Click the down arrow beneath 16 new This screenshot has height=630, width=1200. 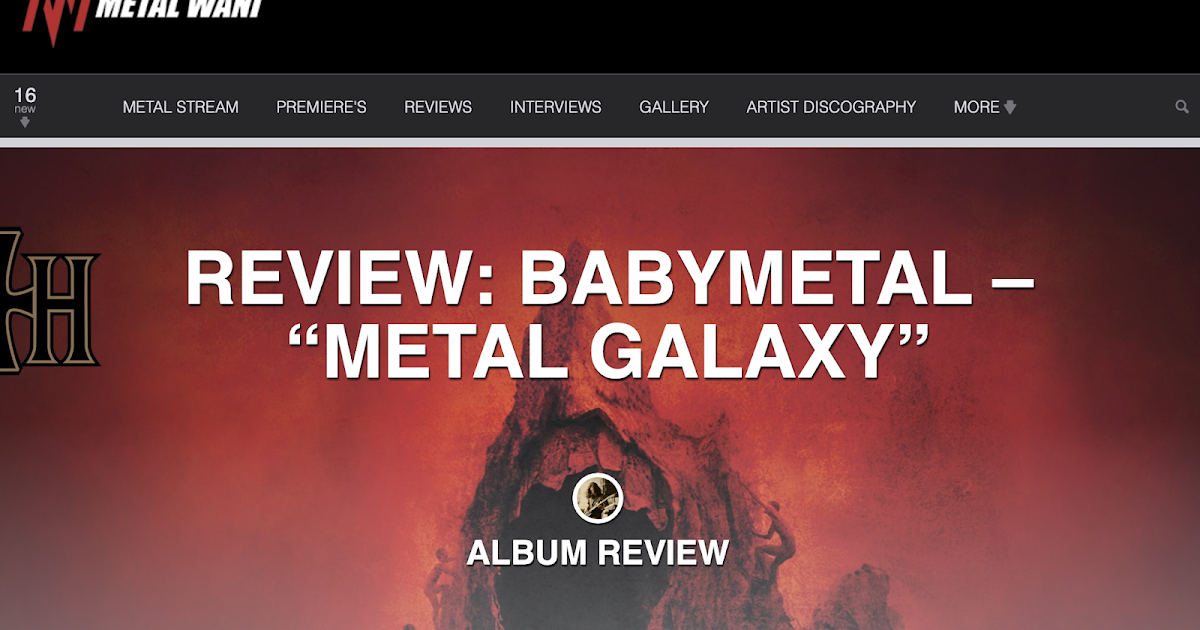pos(25,123)
